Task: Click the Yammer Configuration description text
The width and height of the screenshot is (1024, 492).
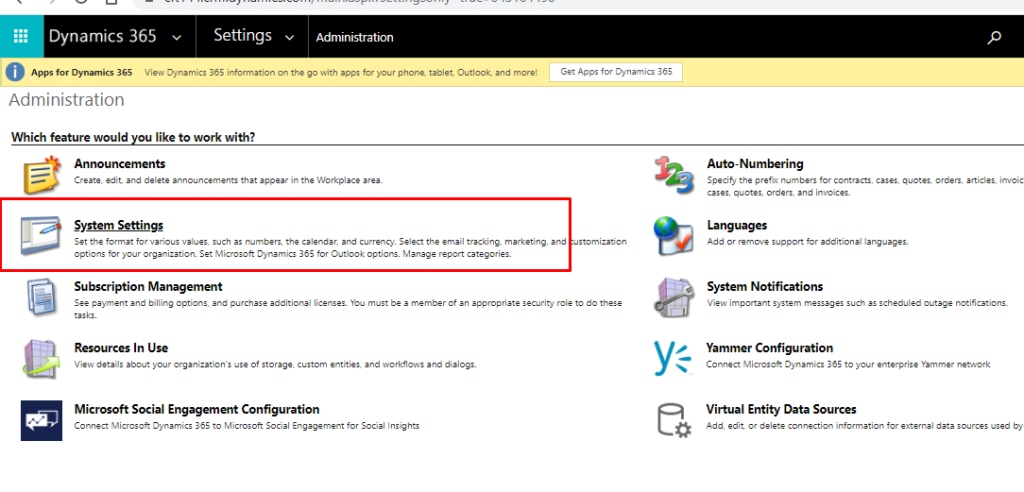Action: [848, 365]
